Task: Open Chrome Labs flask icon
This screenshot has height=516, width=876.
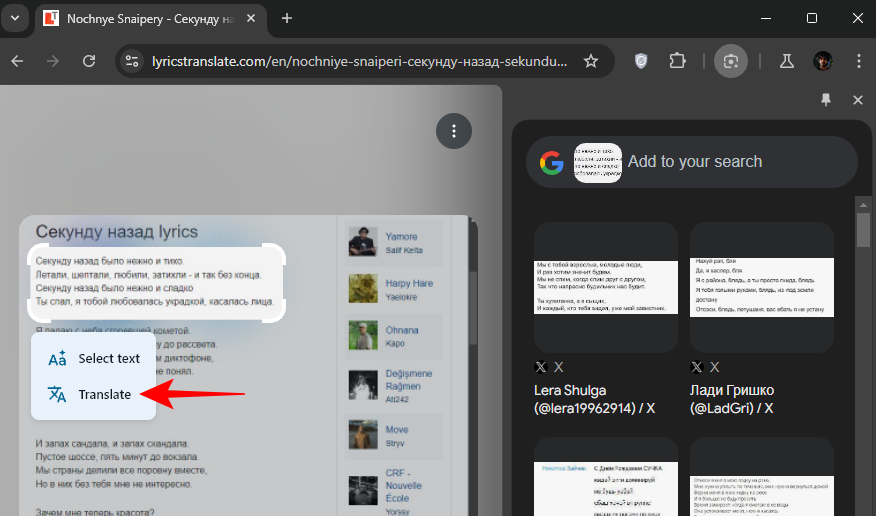Action: pos(786,61)
